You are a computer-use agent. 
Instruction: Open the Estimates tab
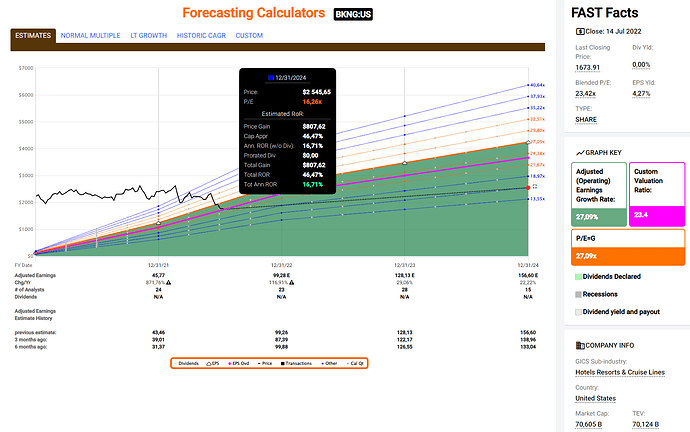click(x=32, y=35)
